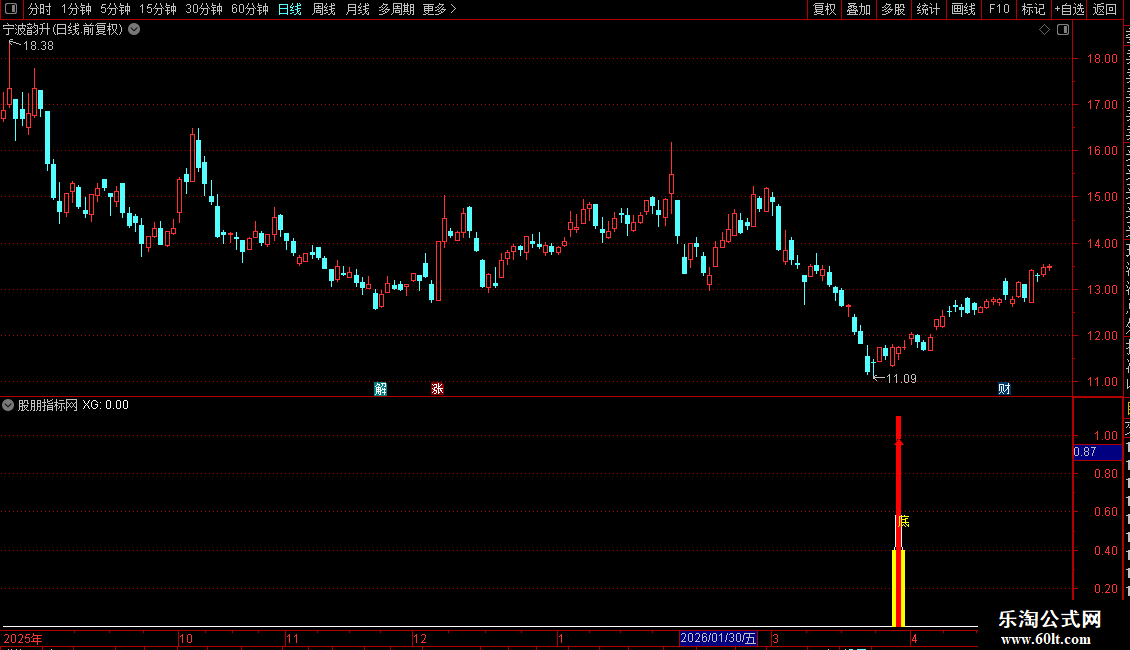
Task: Select the 1分钟 period tab
Action: [x=76, y=9]
